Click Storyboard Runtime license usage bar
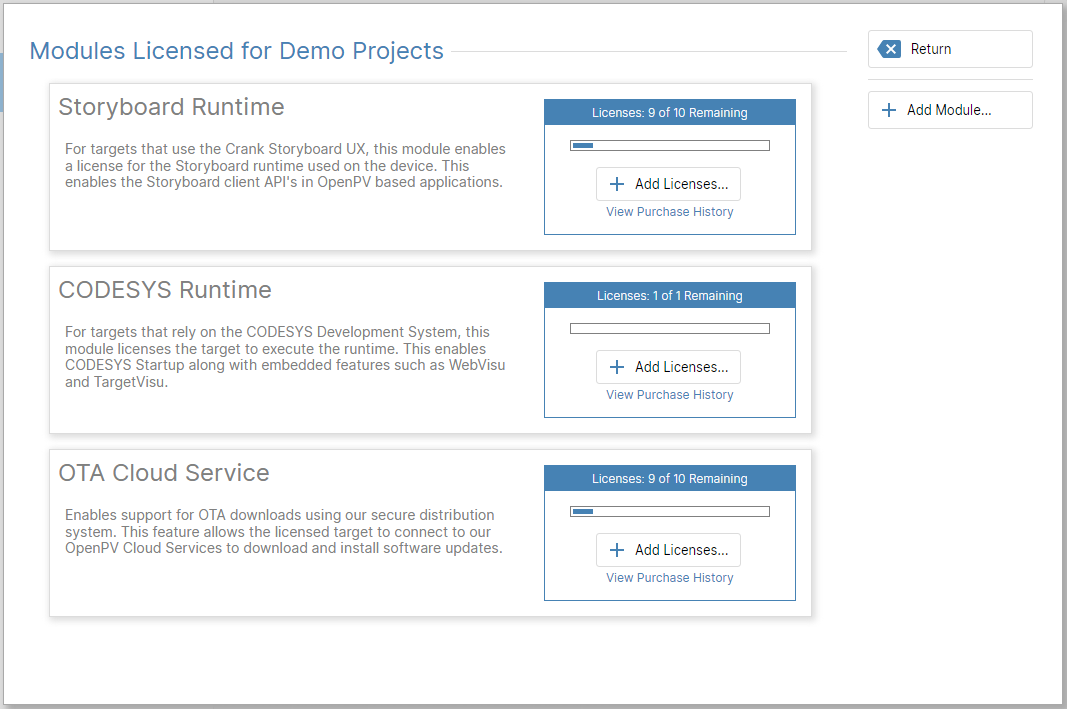The width and height of the screenshot is (1067, 709). coord(670,146)
